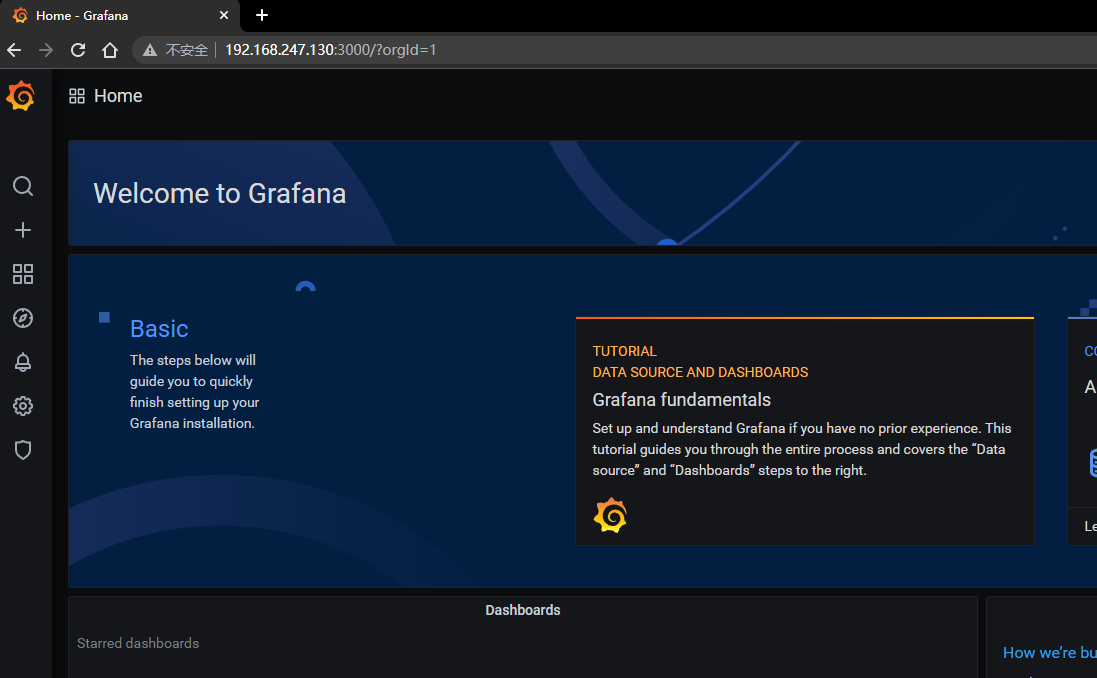This screenshot has height=678, width=1097.
Task: Click the Dashboards panel title
Action: click(x=523, y=610)
